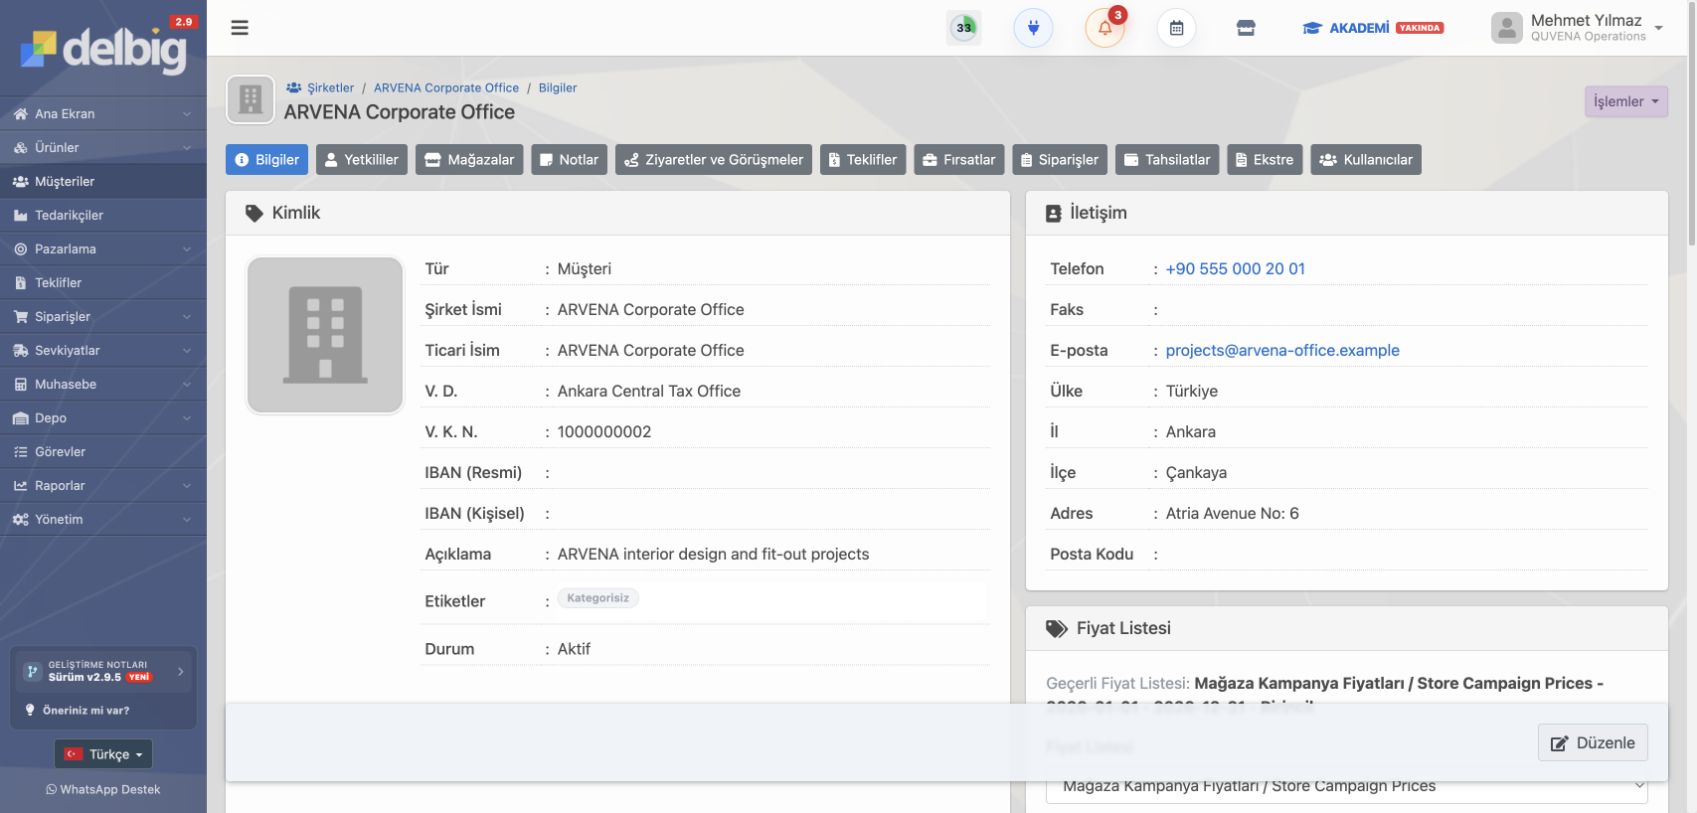Expand Depo sidebar menu

click(103, 418)
